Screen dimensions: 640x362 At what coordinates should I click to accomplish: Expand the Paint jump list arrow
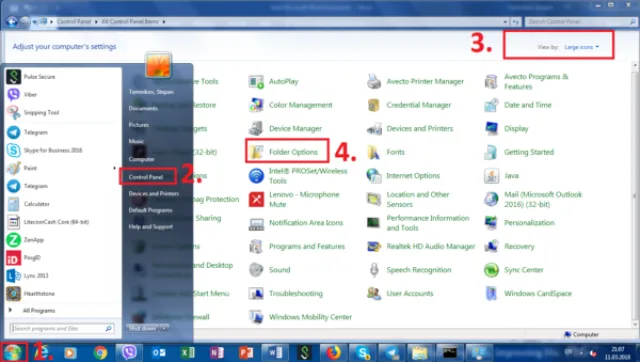(114, 168)
